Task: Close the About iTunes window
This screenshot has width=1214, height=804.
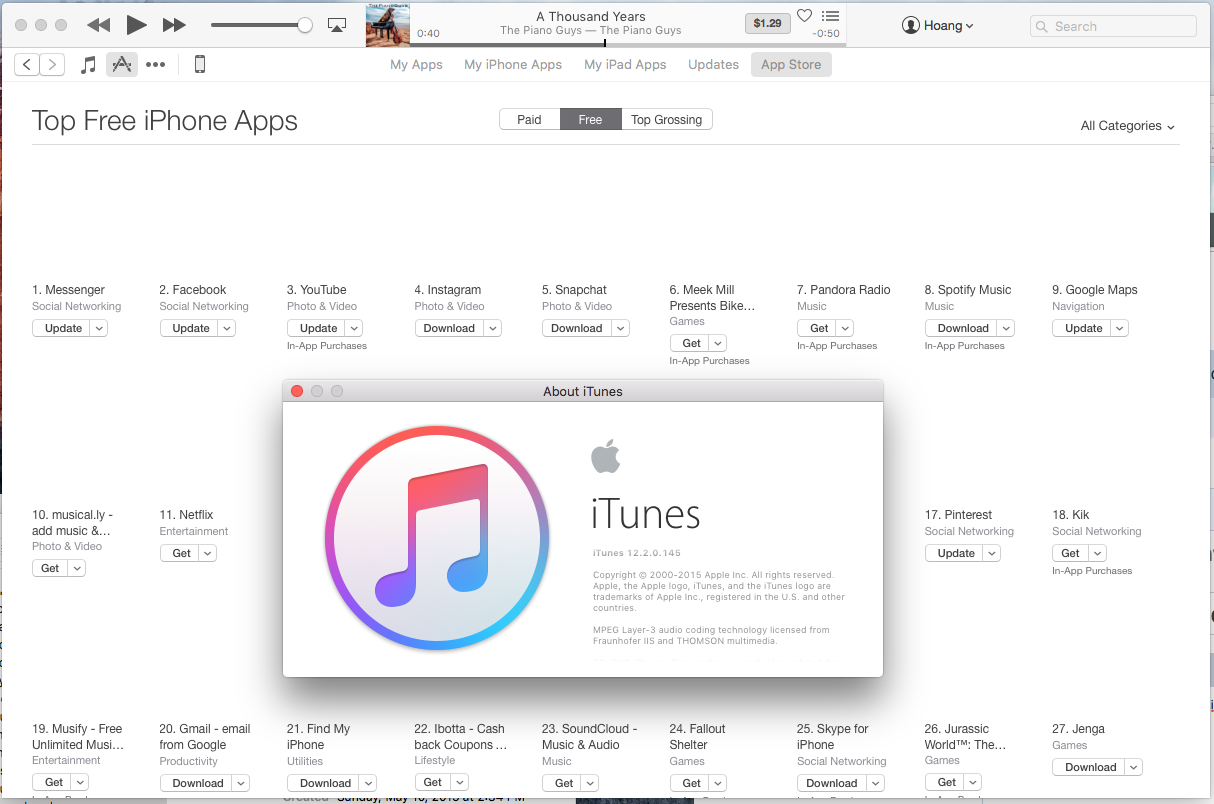Action: tap(297, 391)
